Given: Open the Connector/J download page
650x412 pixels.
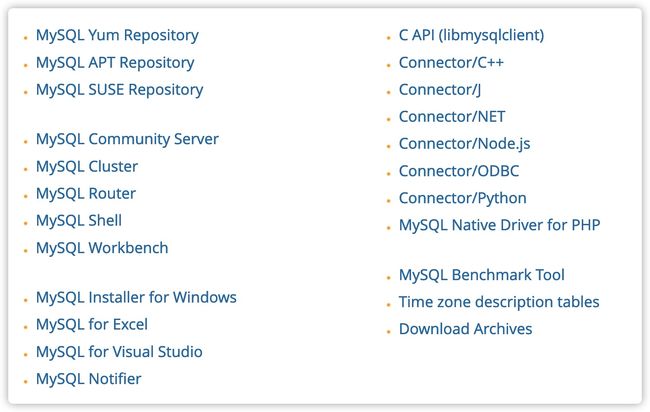Looking at the screenshot, I should click(x=440, y=90).
